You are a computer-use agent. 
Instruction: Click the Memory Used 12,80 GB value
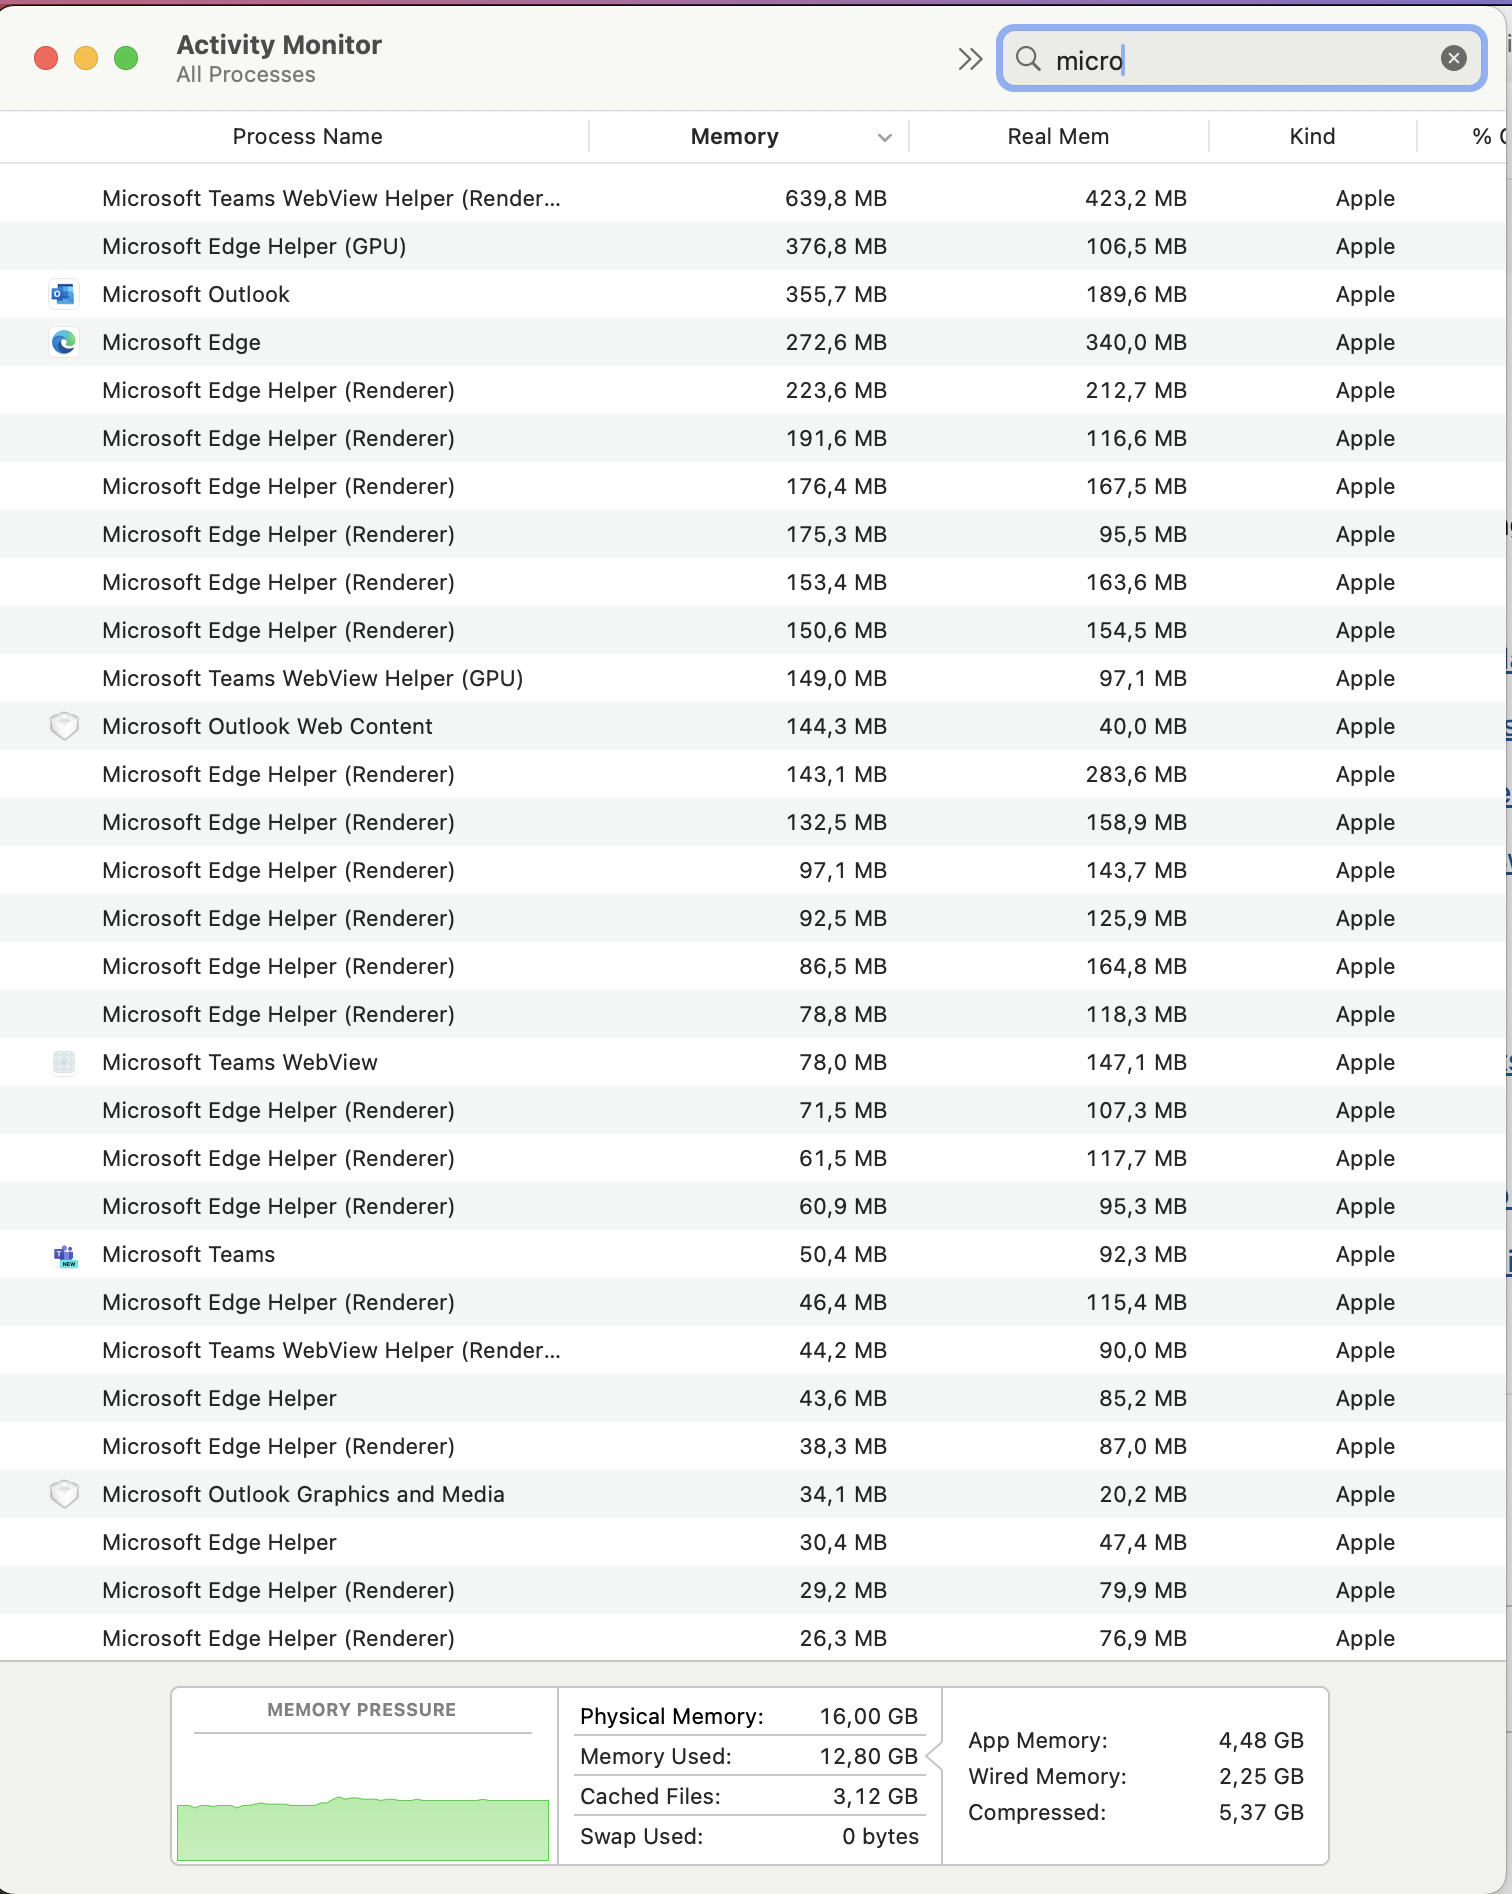coord(868,1756)
